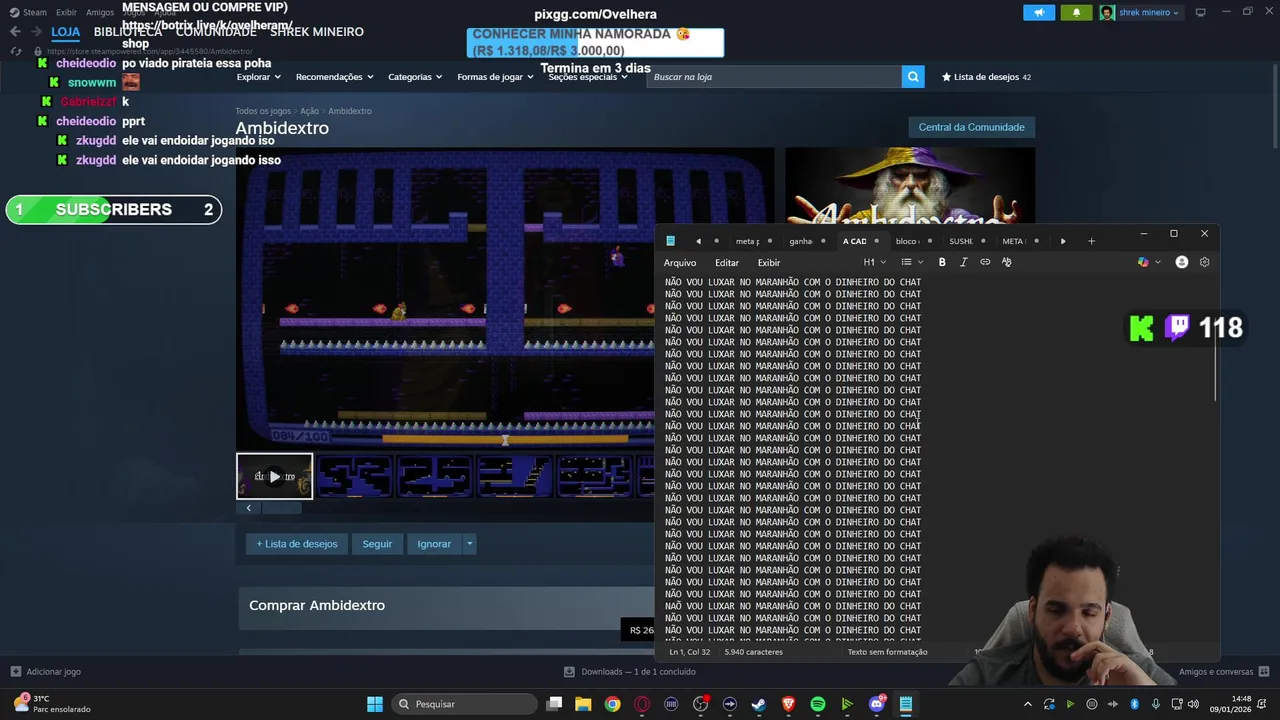Click Adicionar jogo in Steam
Viewport: 1280px width, 720px height.
pos(45,672)
